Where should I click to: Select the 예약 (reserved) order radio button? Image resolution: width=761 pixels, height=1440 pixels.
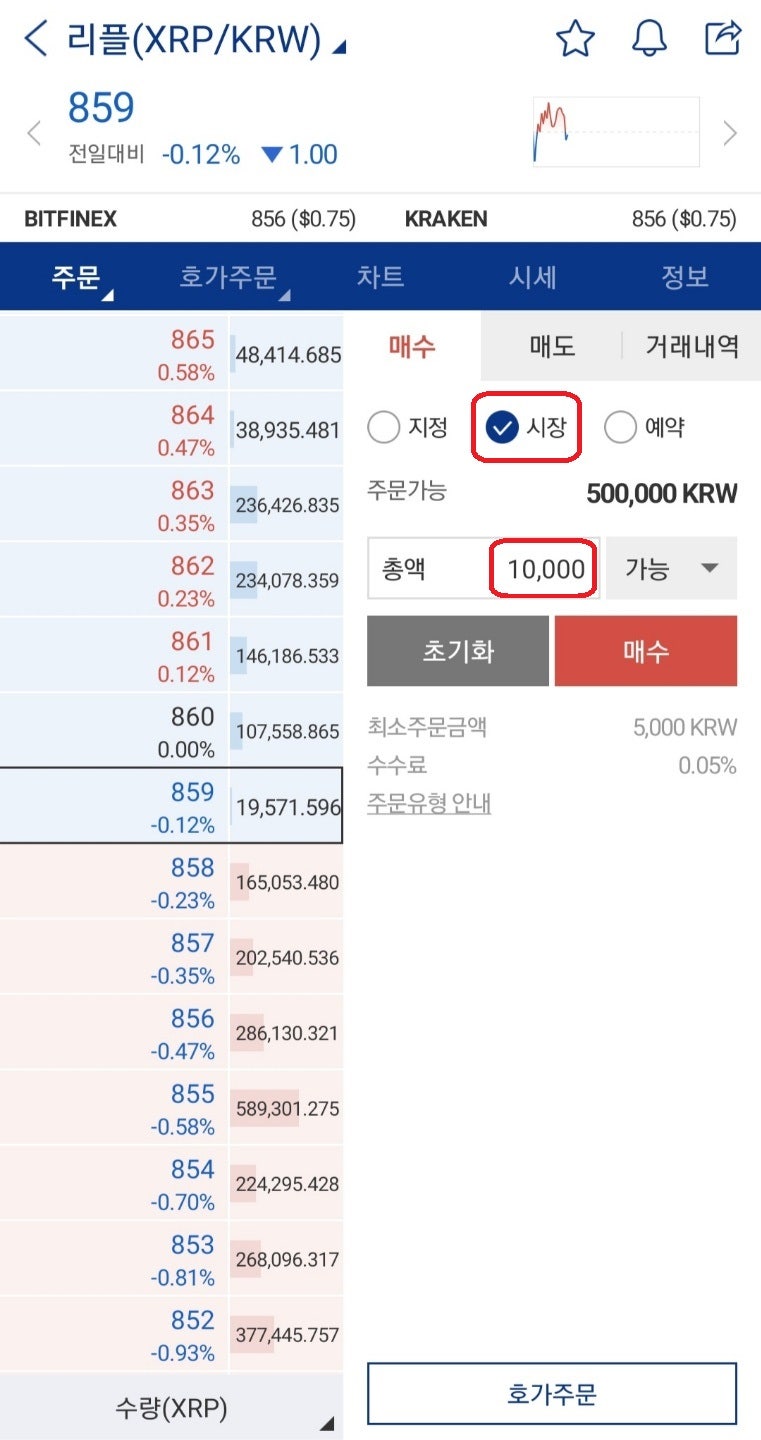621,426
